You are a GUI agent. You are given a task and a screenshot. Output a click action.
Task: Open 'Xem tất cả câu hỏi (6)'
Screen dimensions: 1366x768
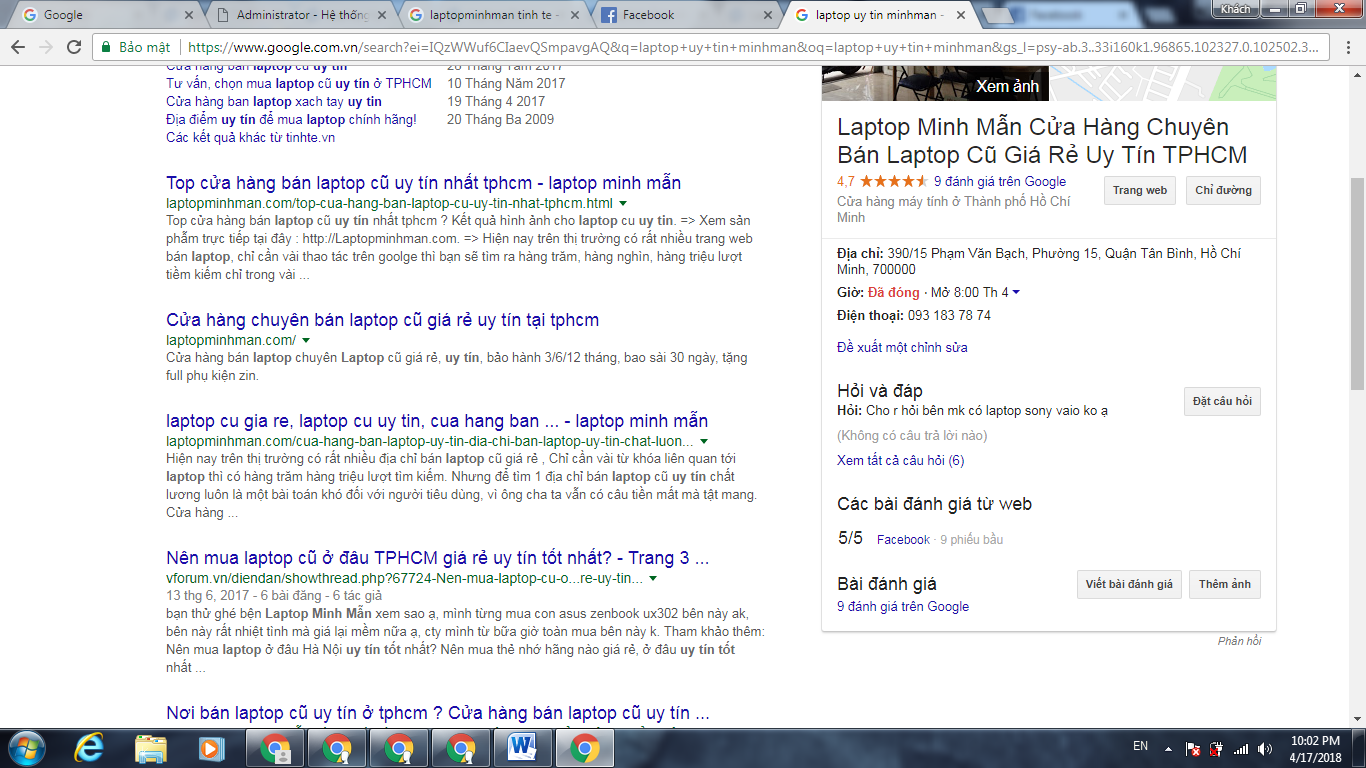[900, 461]
